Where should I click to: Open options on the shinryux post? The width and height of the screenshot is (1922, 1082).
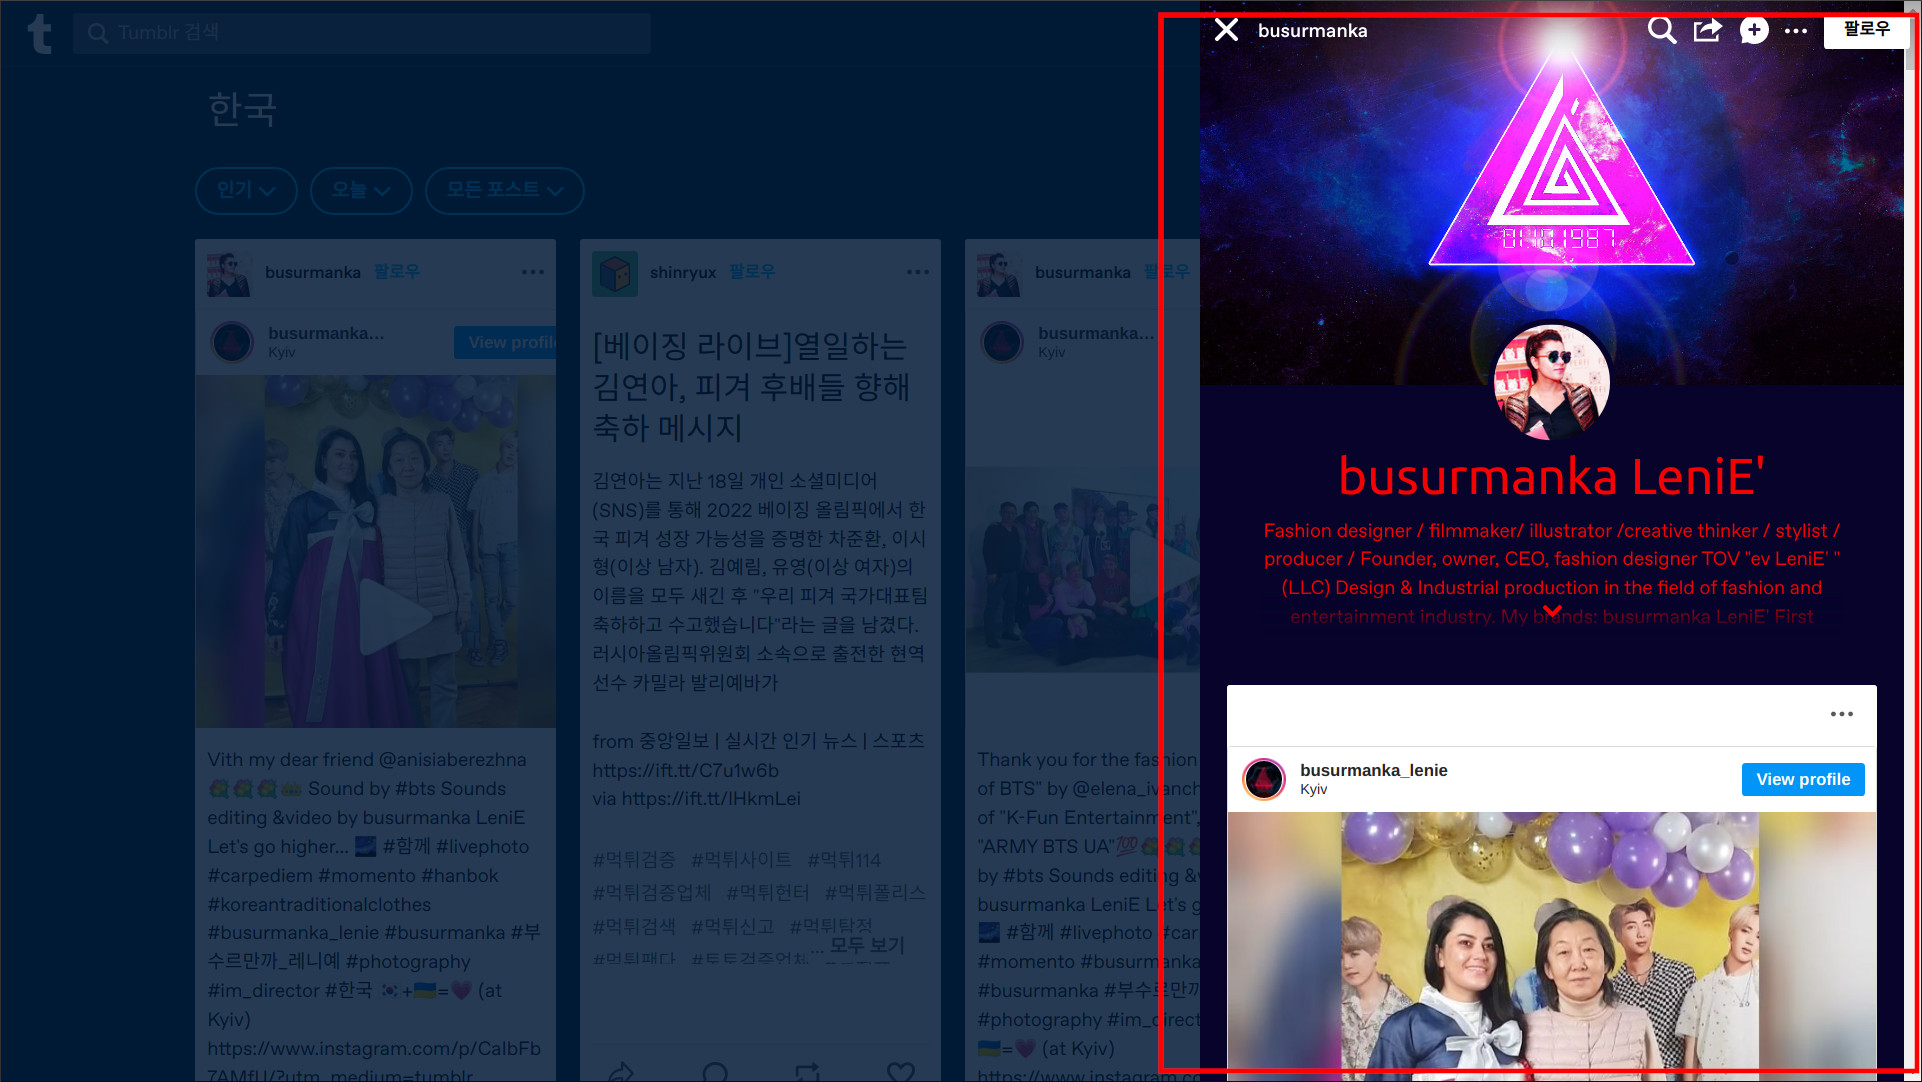918,272
